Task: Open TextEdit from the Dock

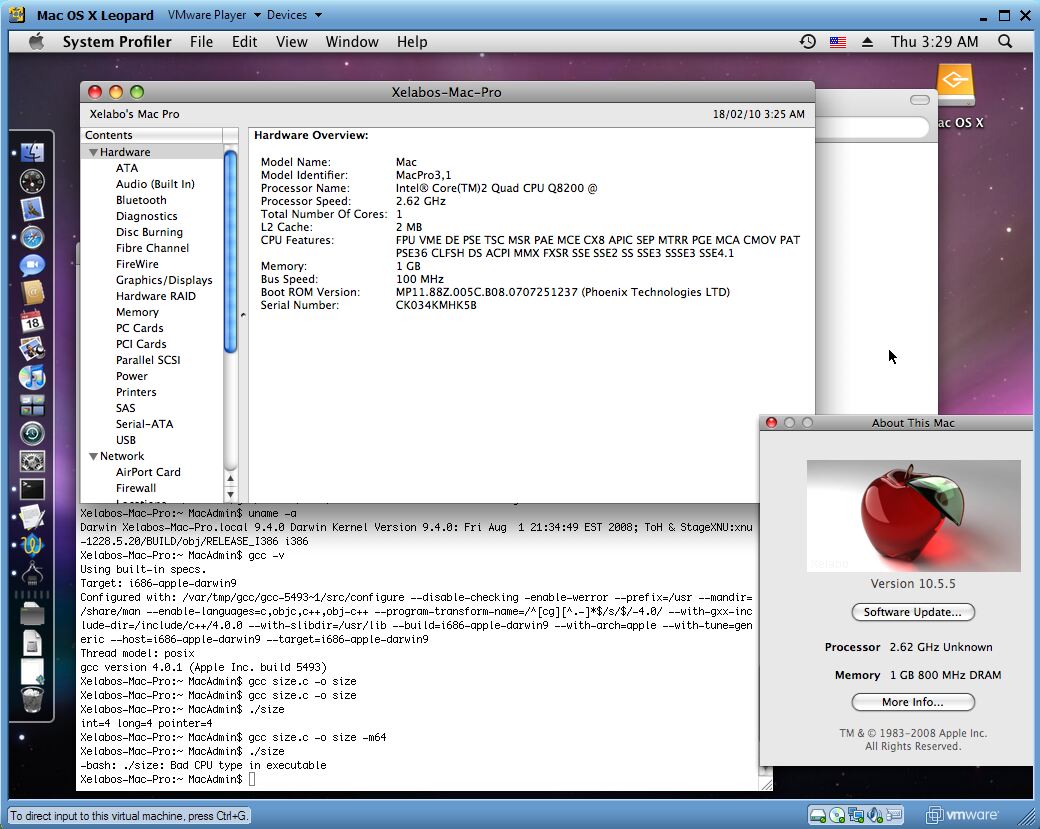Action: click(x=32, y=517)
